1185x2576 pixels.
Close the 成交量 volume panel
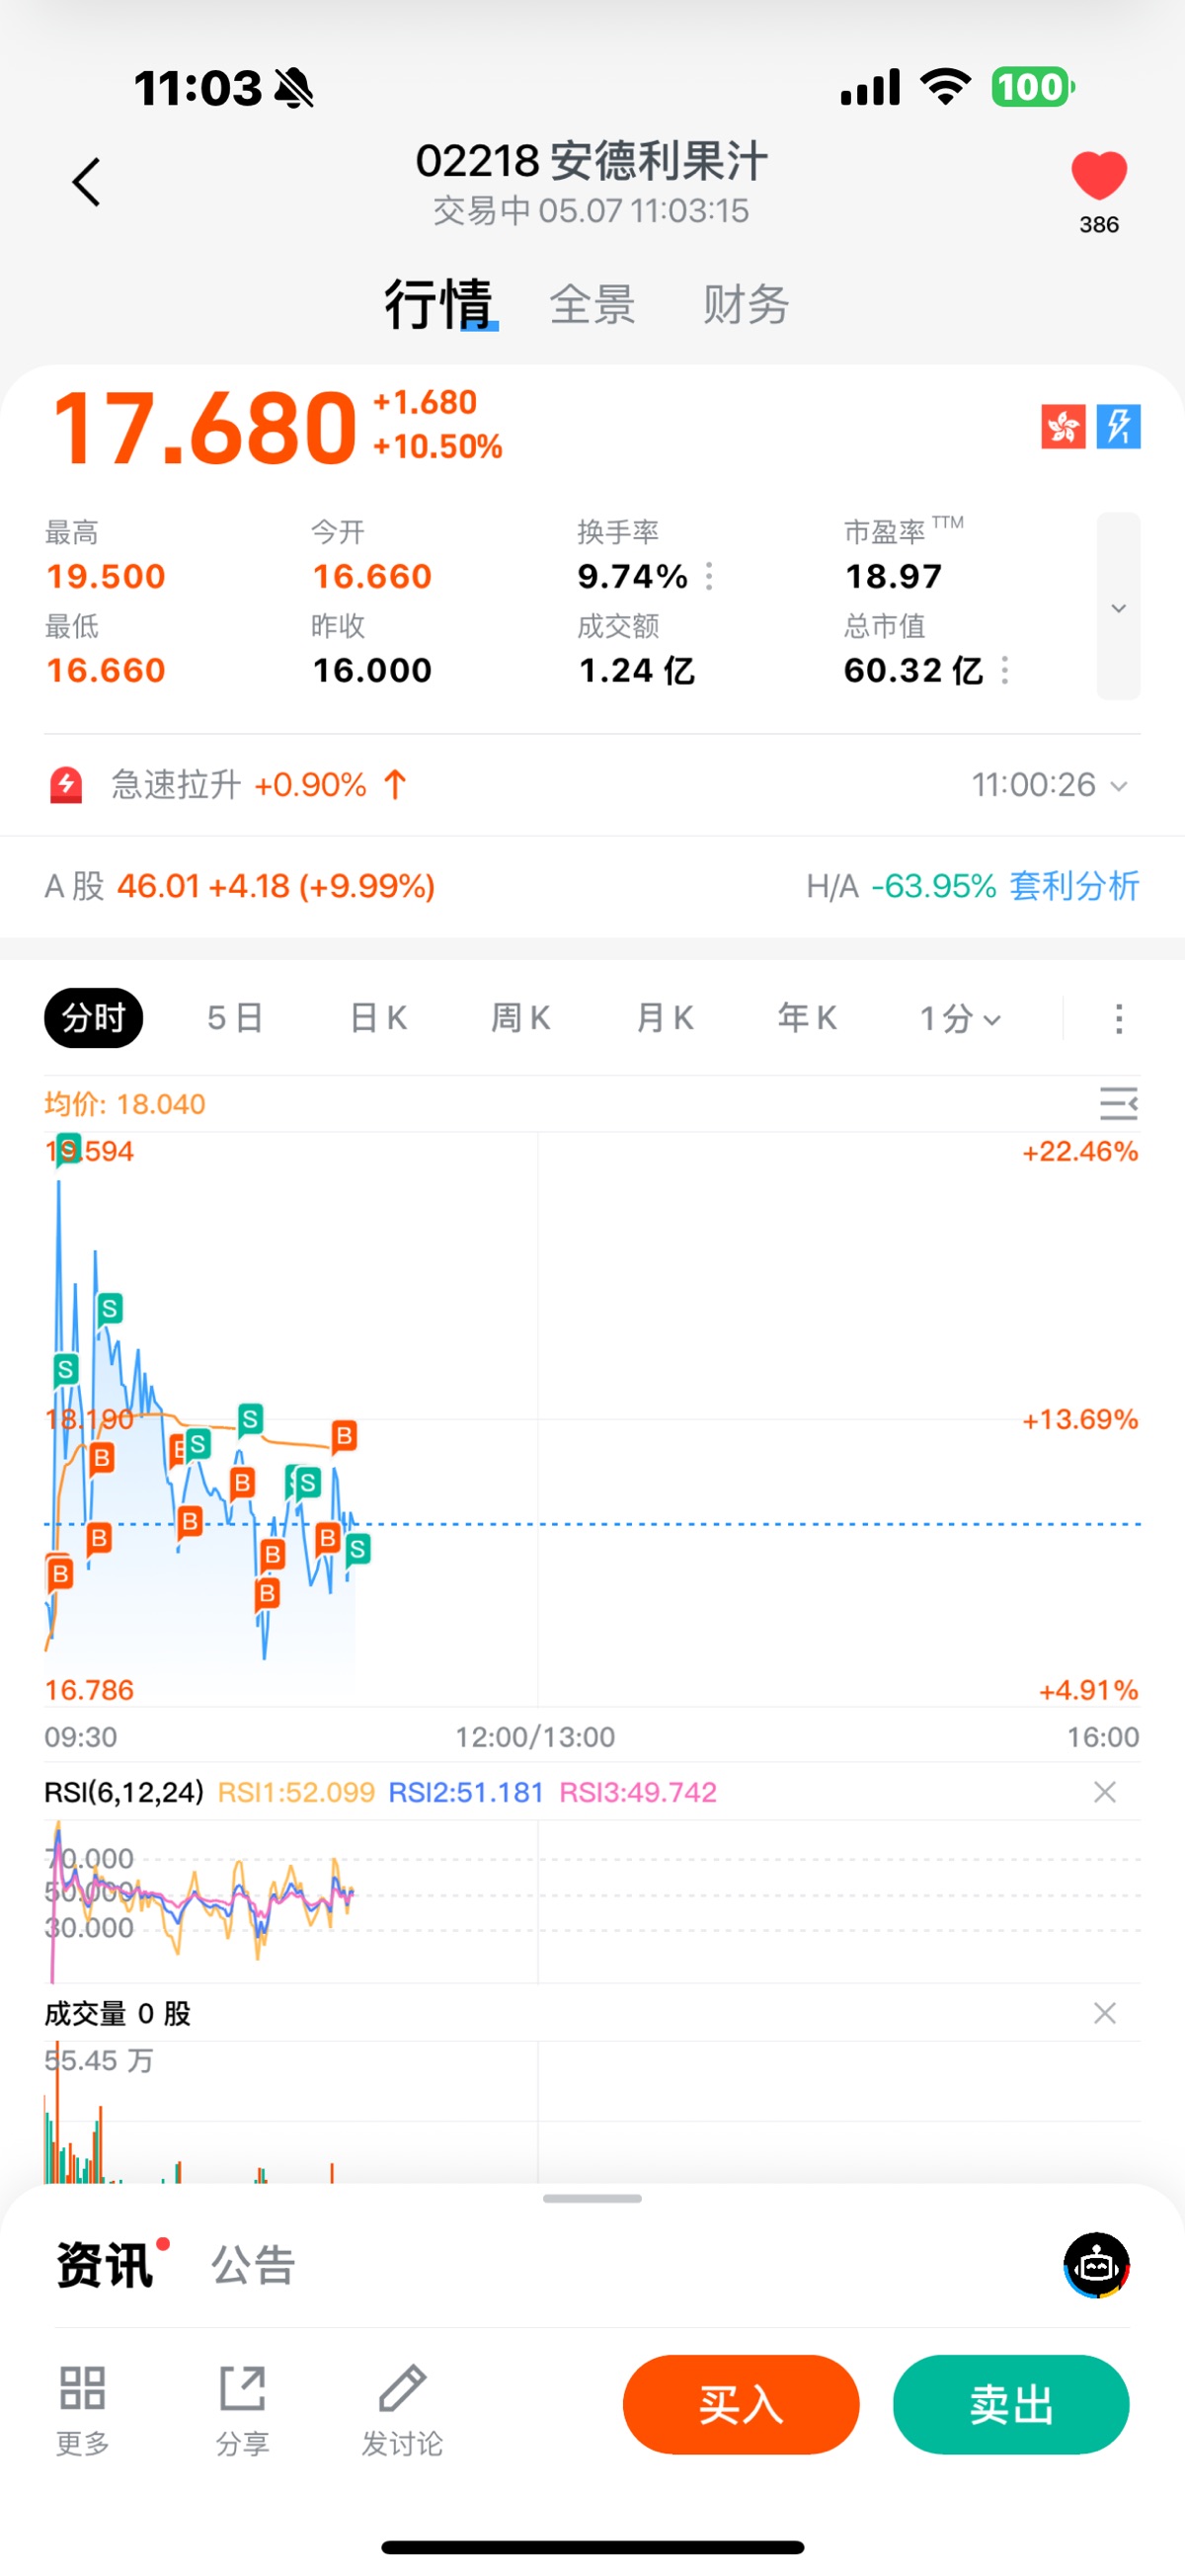[x=1104, y=2013]
